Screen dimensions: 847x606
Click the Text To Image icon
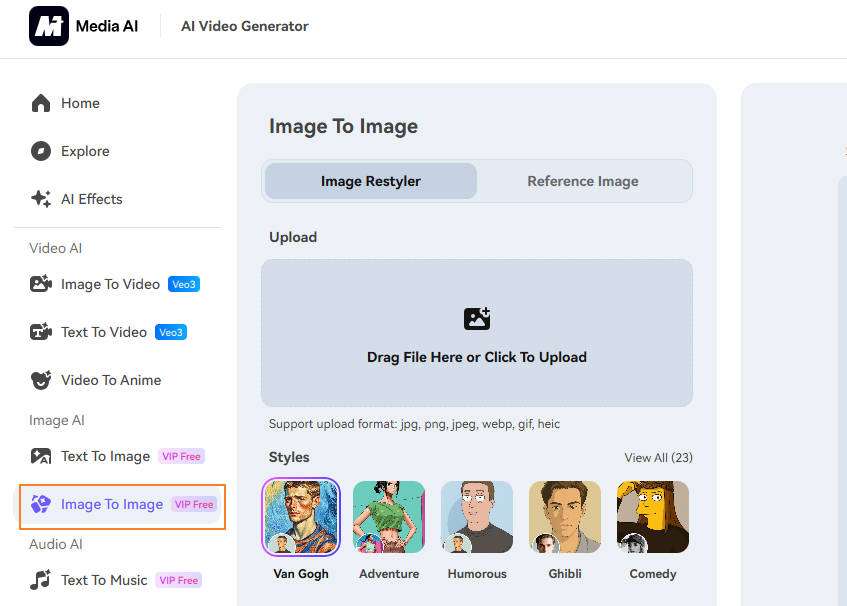(41, 456)
